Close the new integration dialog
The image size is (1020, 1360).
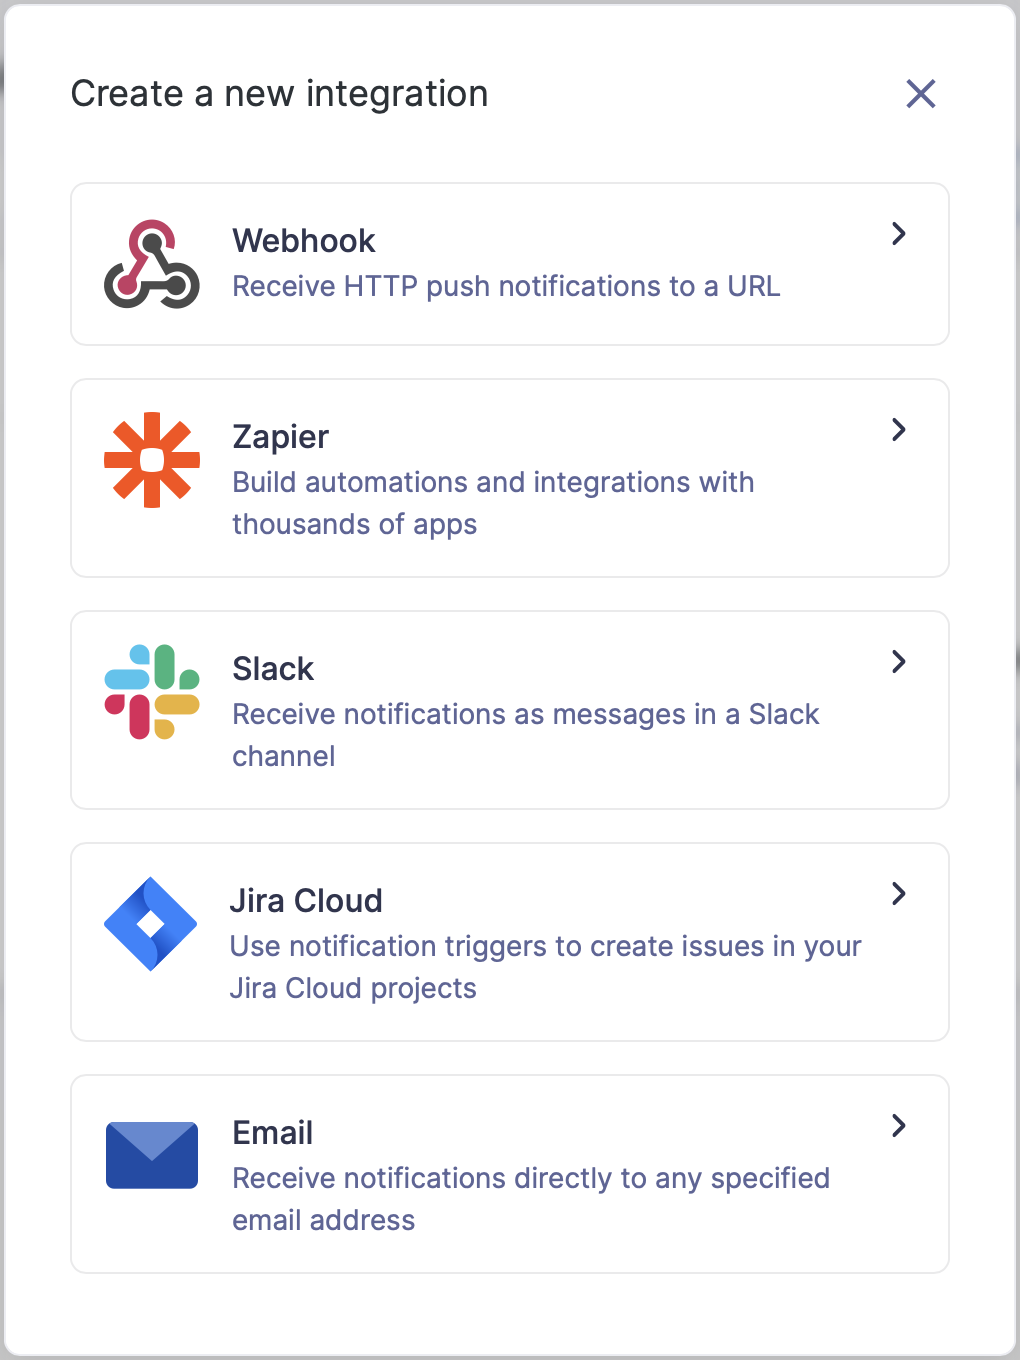tap(921, 94)
